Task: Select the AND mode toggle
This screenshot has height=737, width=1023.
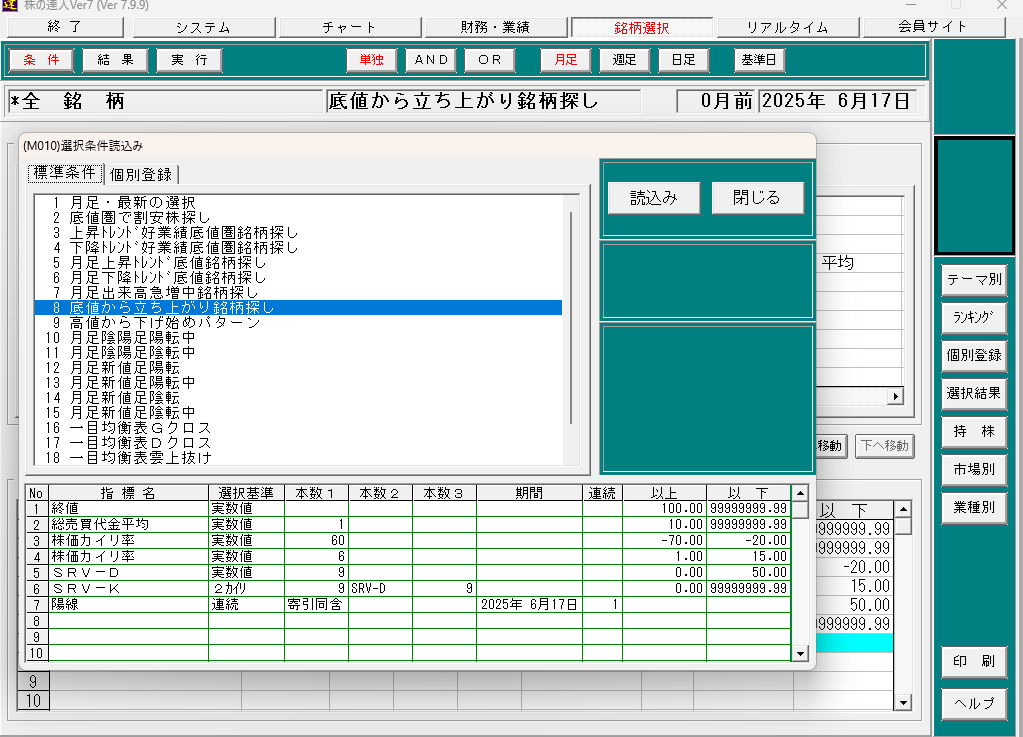Action: [x=431, y=60]
